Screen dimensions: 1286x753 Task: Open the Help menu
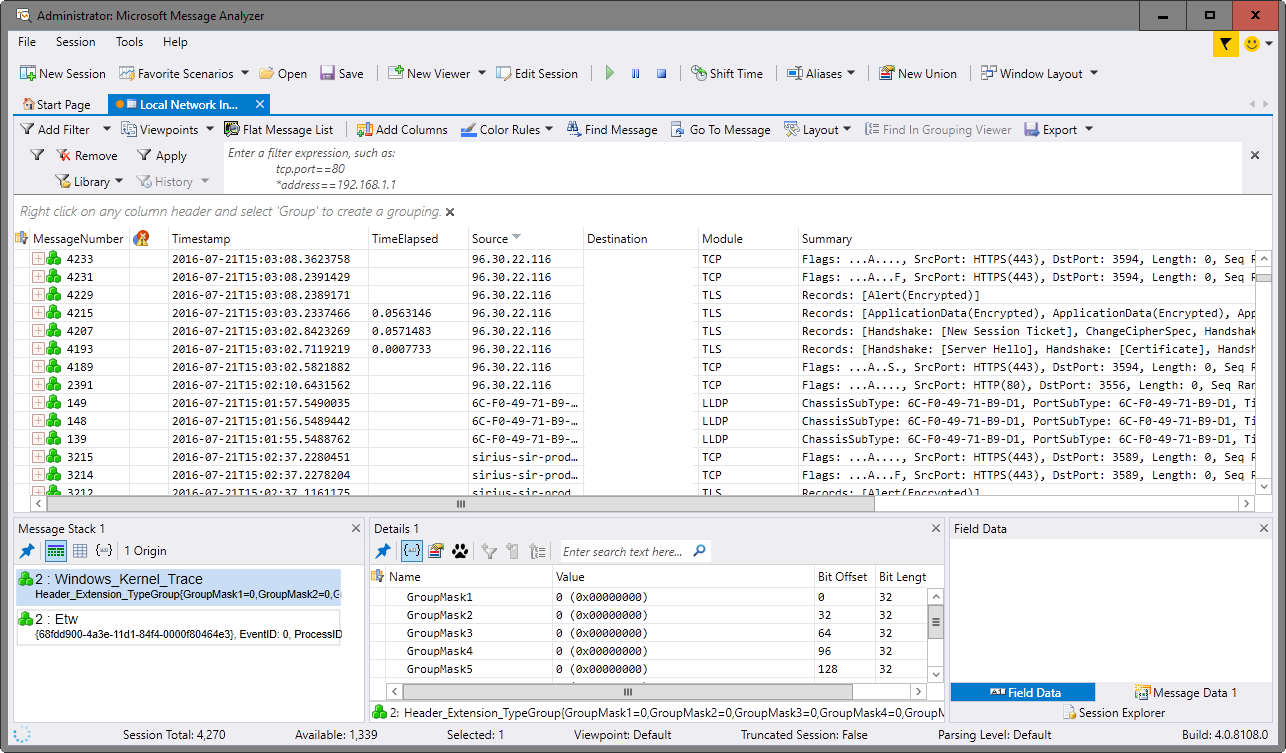tap(175, 42)
